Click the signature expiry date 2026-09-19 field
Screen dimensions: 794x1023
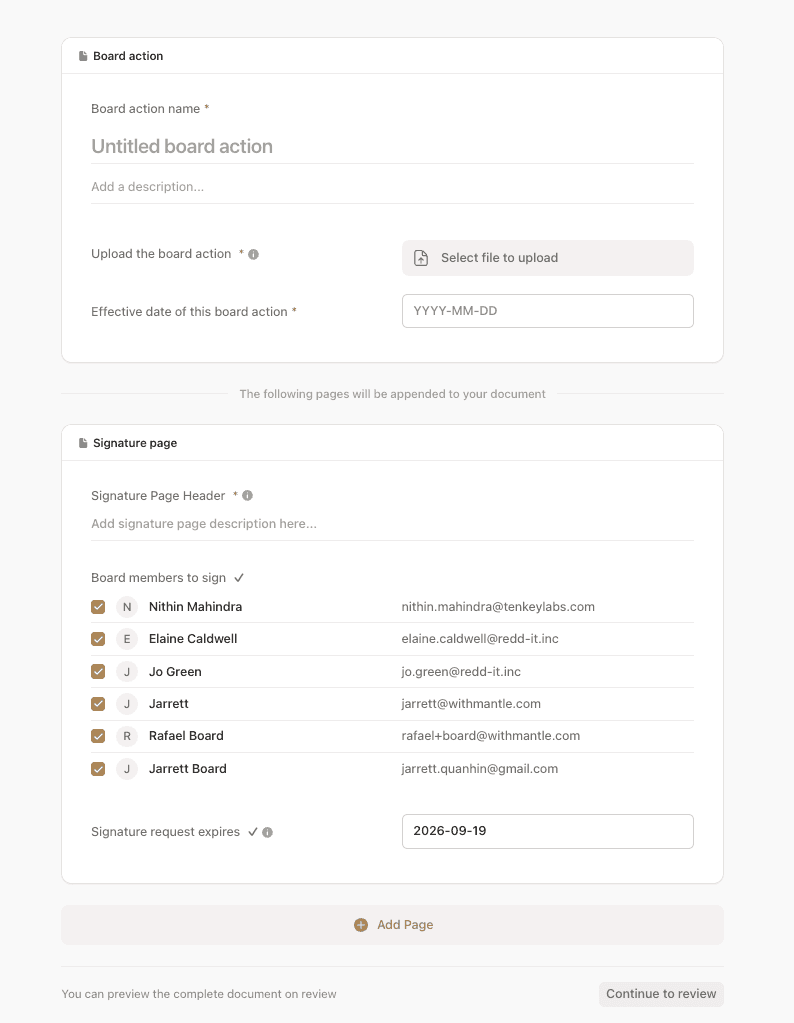pos(547,831)
